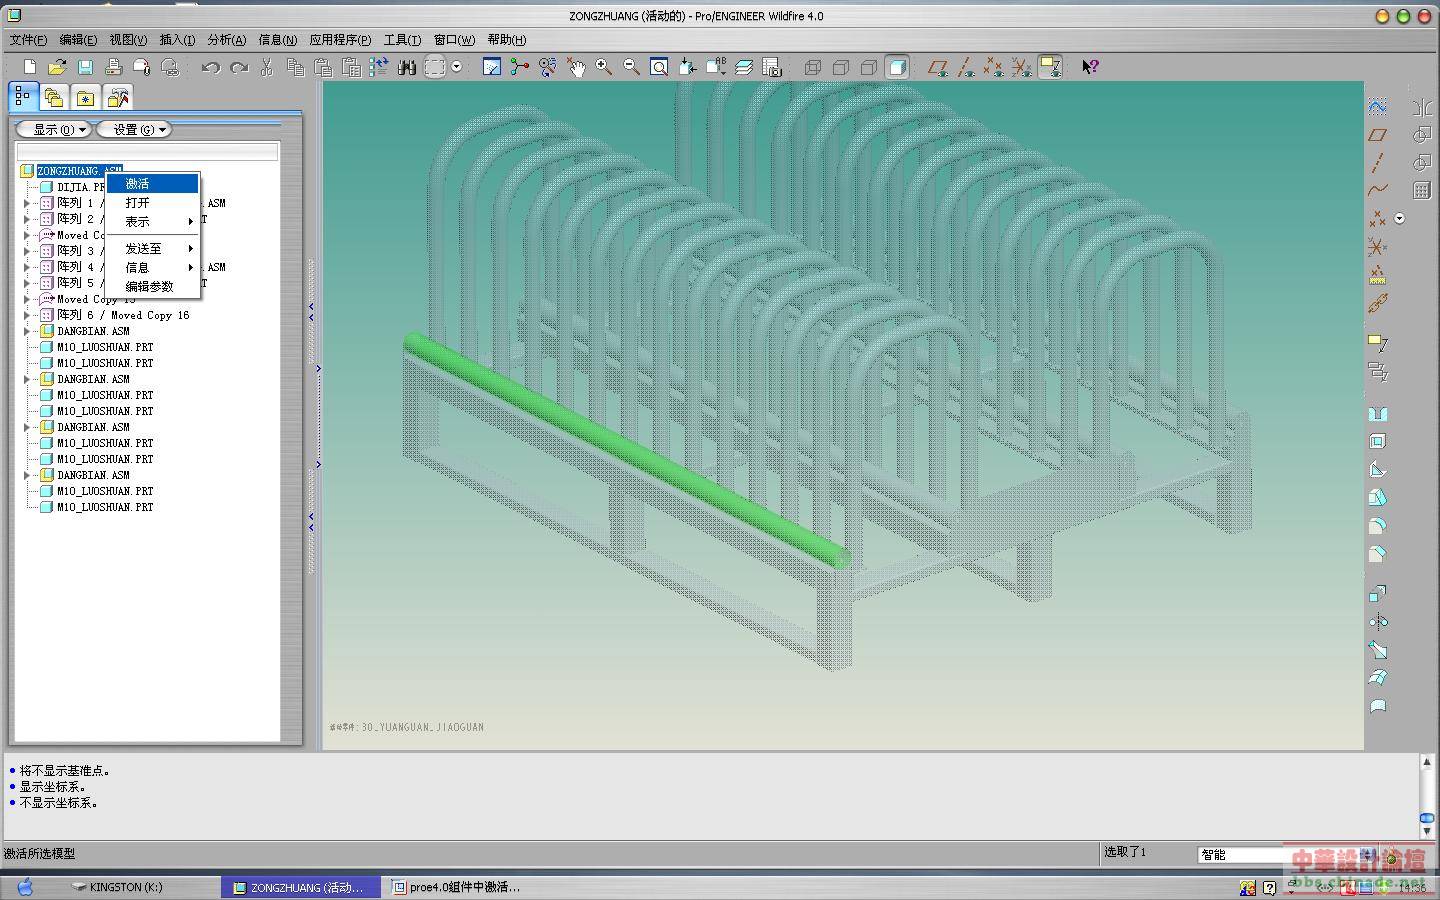Image resolution: width=1440 pixels, height=900 pixels.
Task: Switch to the folder browser tab
Action: (54, 97)
